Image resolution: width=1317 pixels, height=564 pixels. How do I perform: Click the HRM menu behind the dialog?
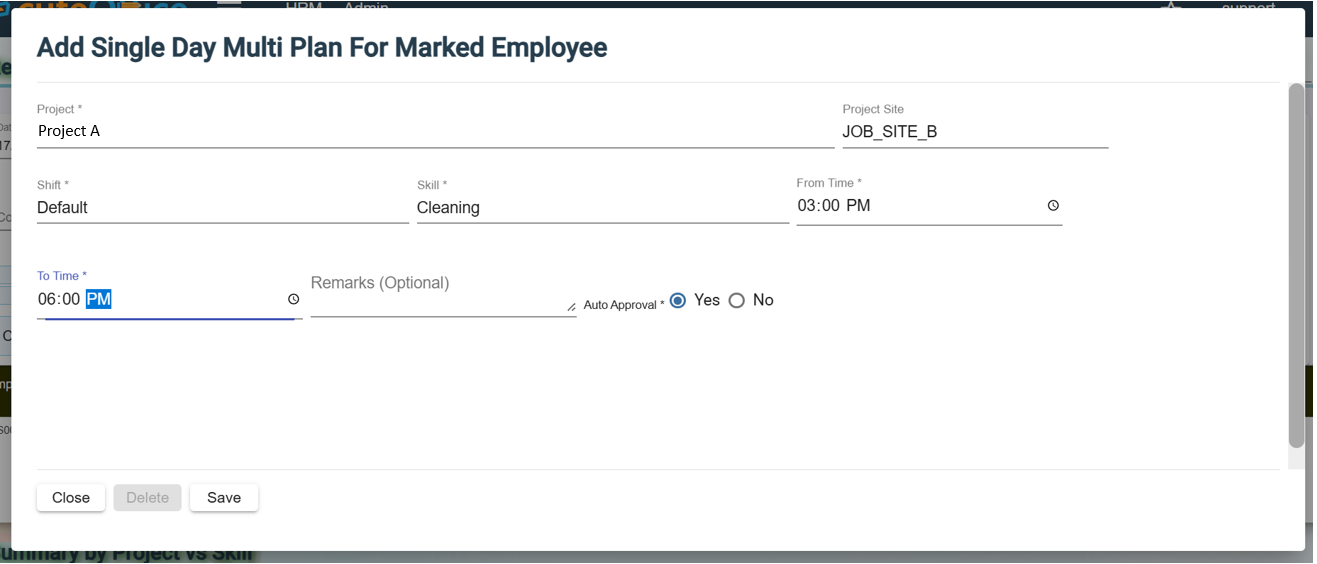(x=302, y=5)
